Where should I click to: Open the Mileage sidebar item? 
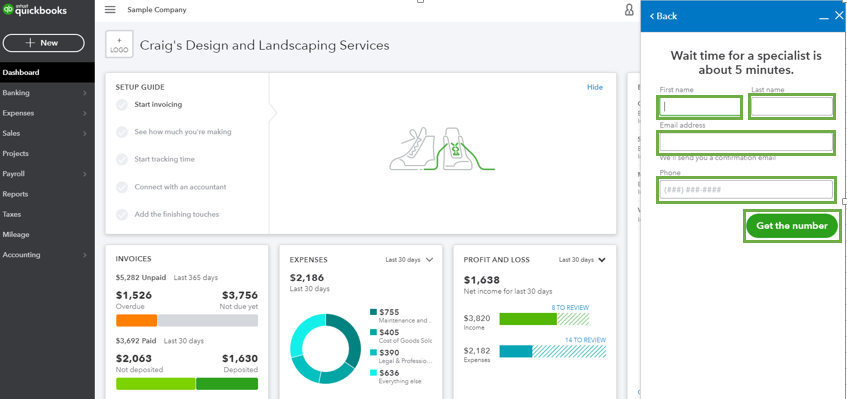(47, 235)
